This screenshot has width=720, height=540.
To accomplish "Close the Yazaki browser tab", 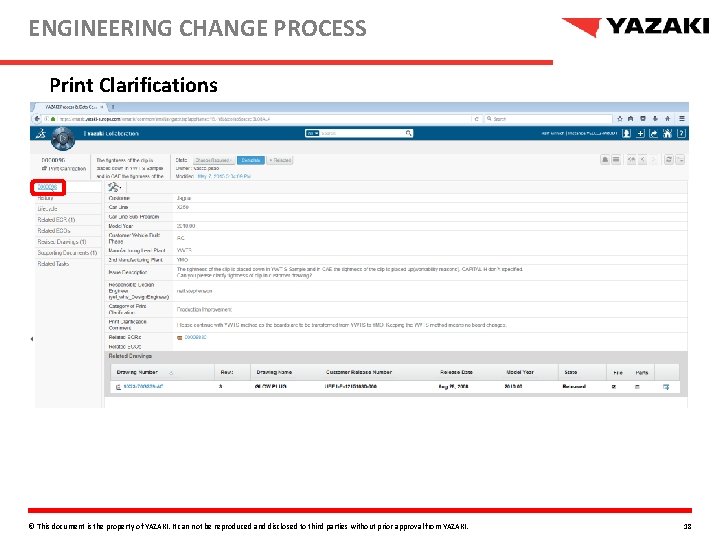I will [x=102, y=107].
